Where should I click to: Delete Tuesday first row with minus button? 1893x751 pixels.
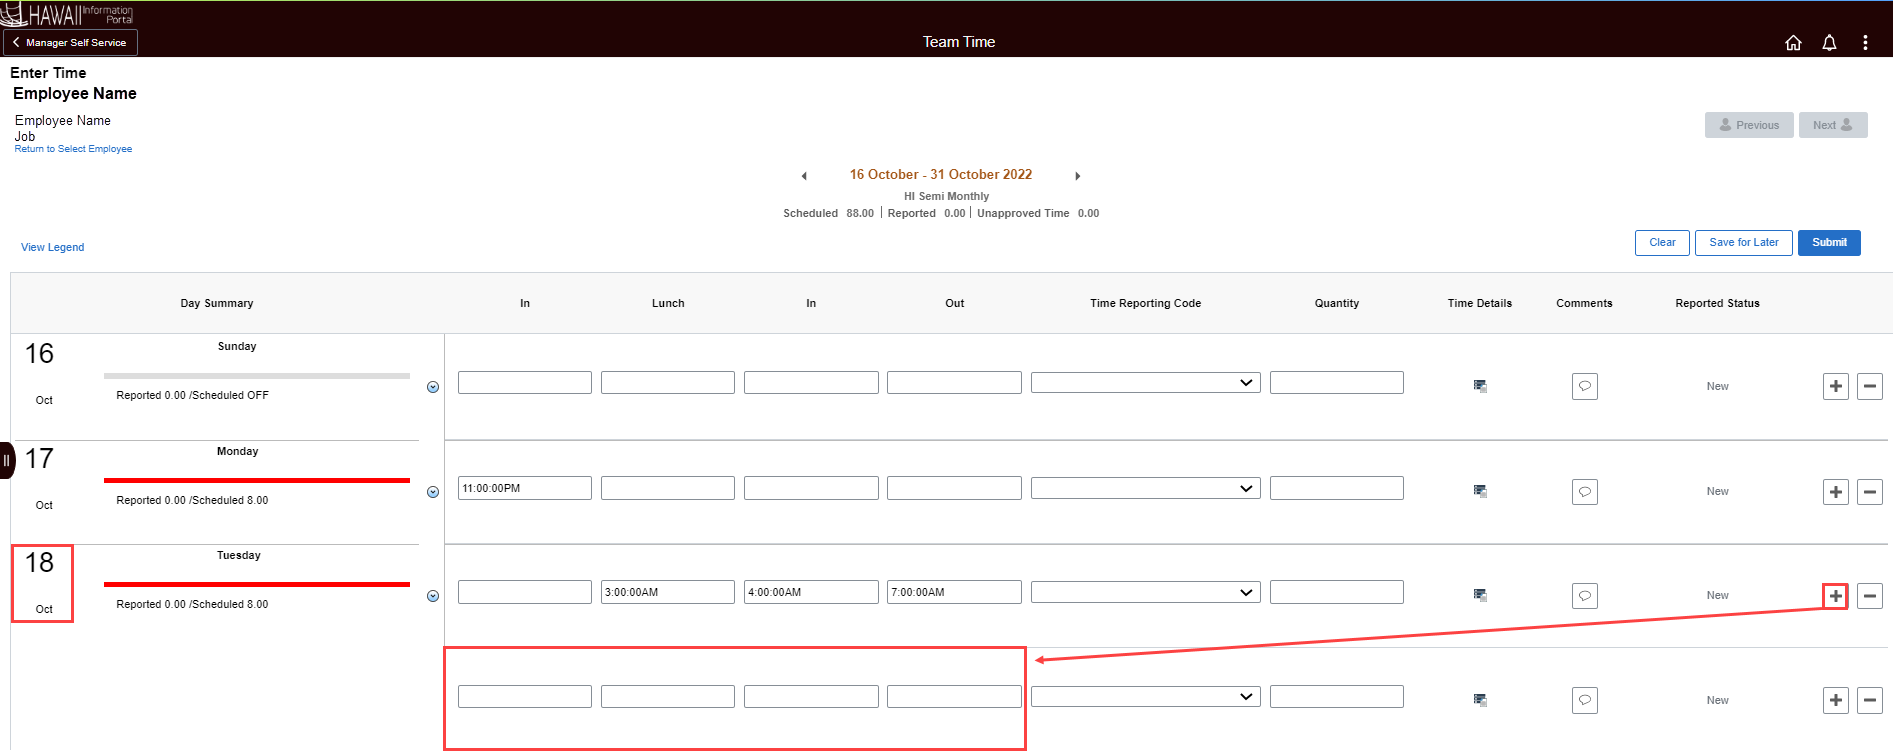coord(1870,596)
